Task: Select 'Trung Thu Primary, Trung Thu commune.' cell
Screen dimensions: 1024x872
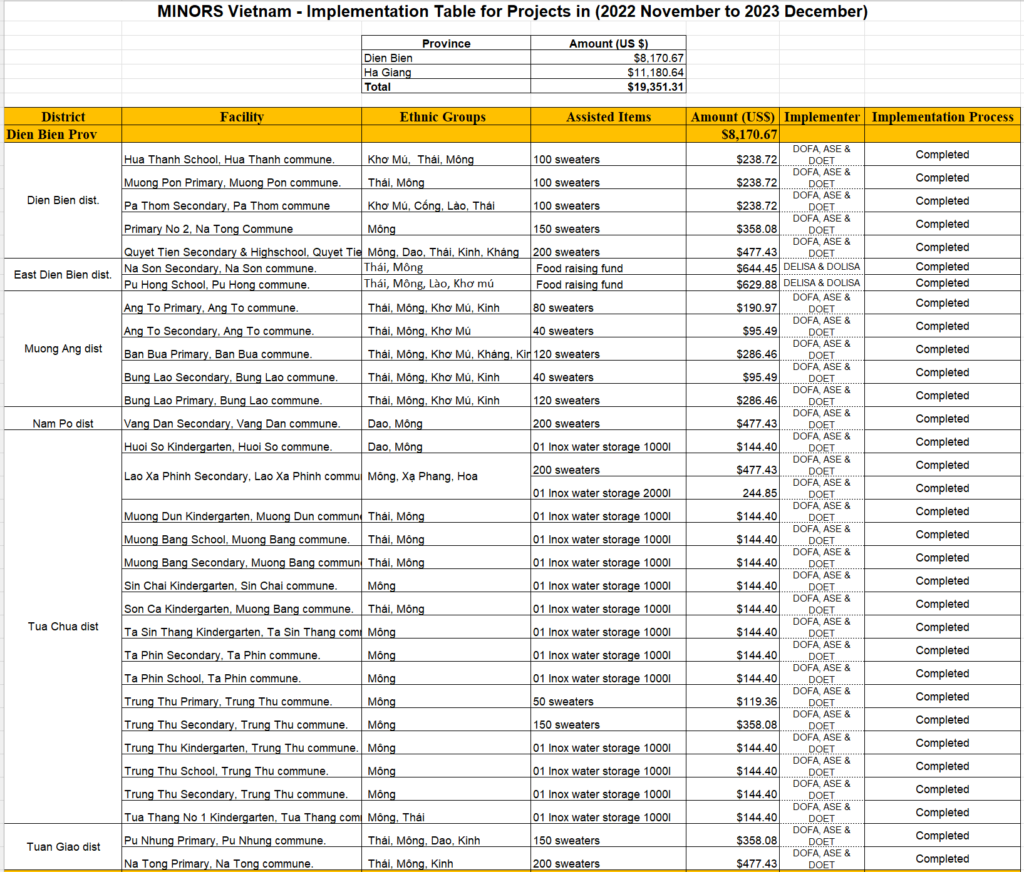Action: click(x=241, y=698)
